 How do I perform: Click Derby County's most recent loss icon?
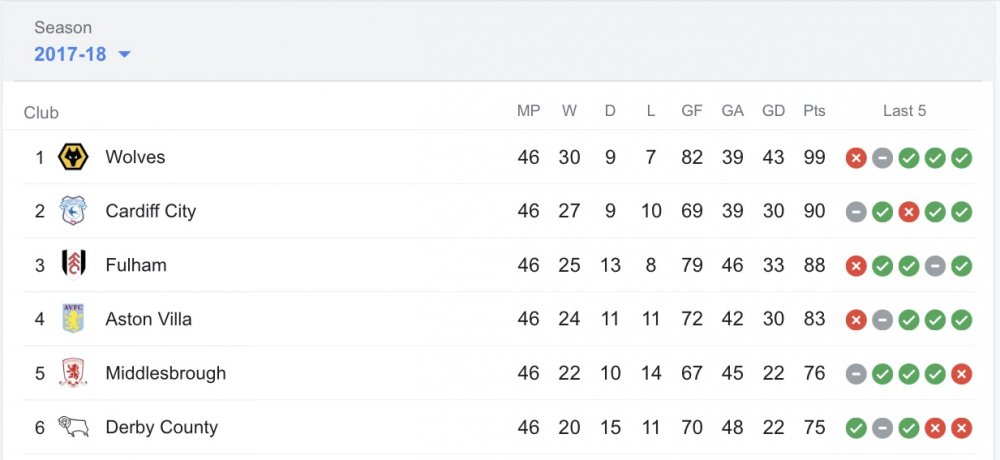(x=961, y=428)
